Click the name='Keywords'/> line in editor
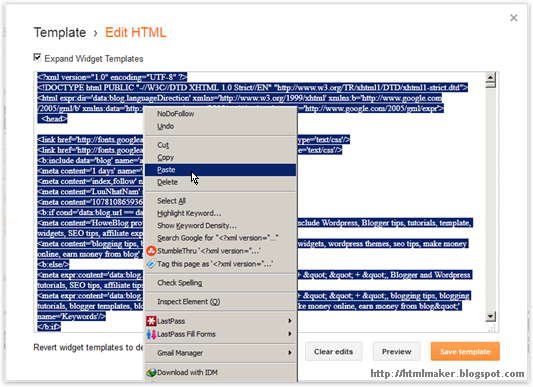Image resolution: width=533 pixels, height=387 pixels. click(71, 317)
